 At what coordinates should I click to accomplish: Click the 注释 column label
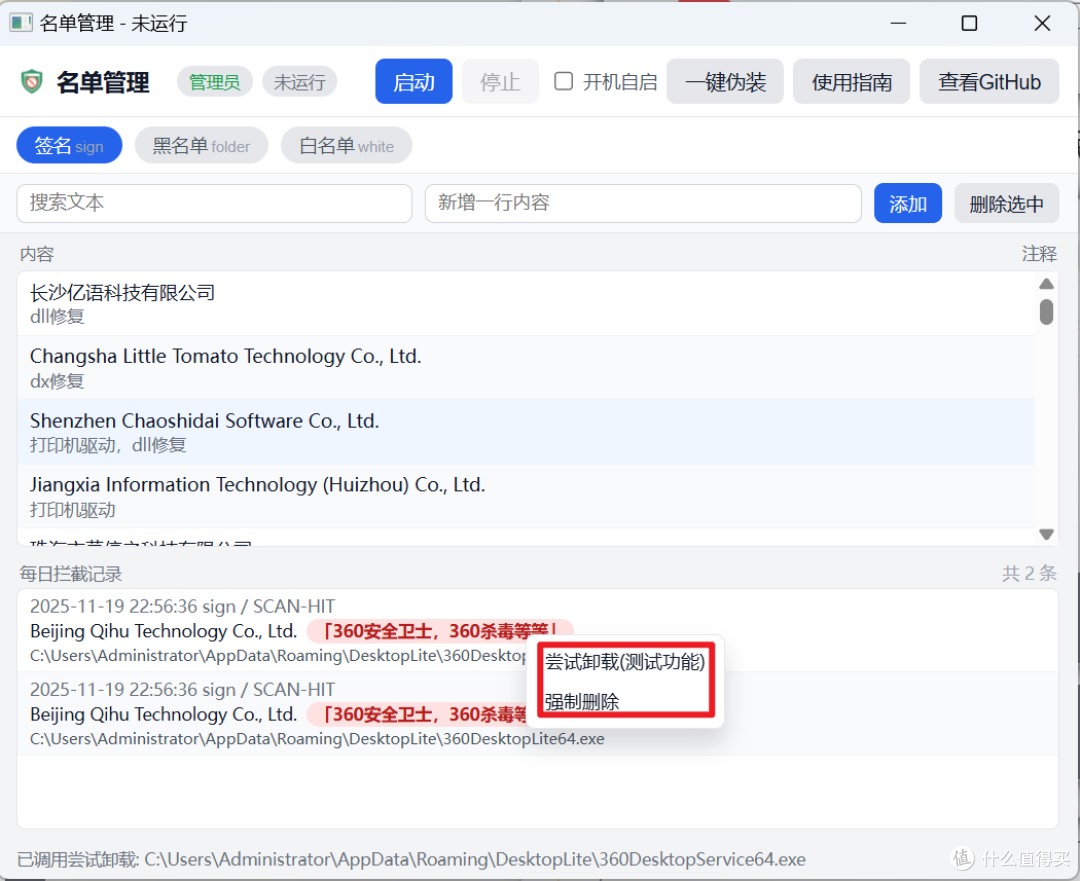(1039, 253)
